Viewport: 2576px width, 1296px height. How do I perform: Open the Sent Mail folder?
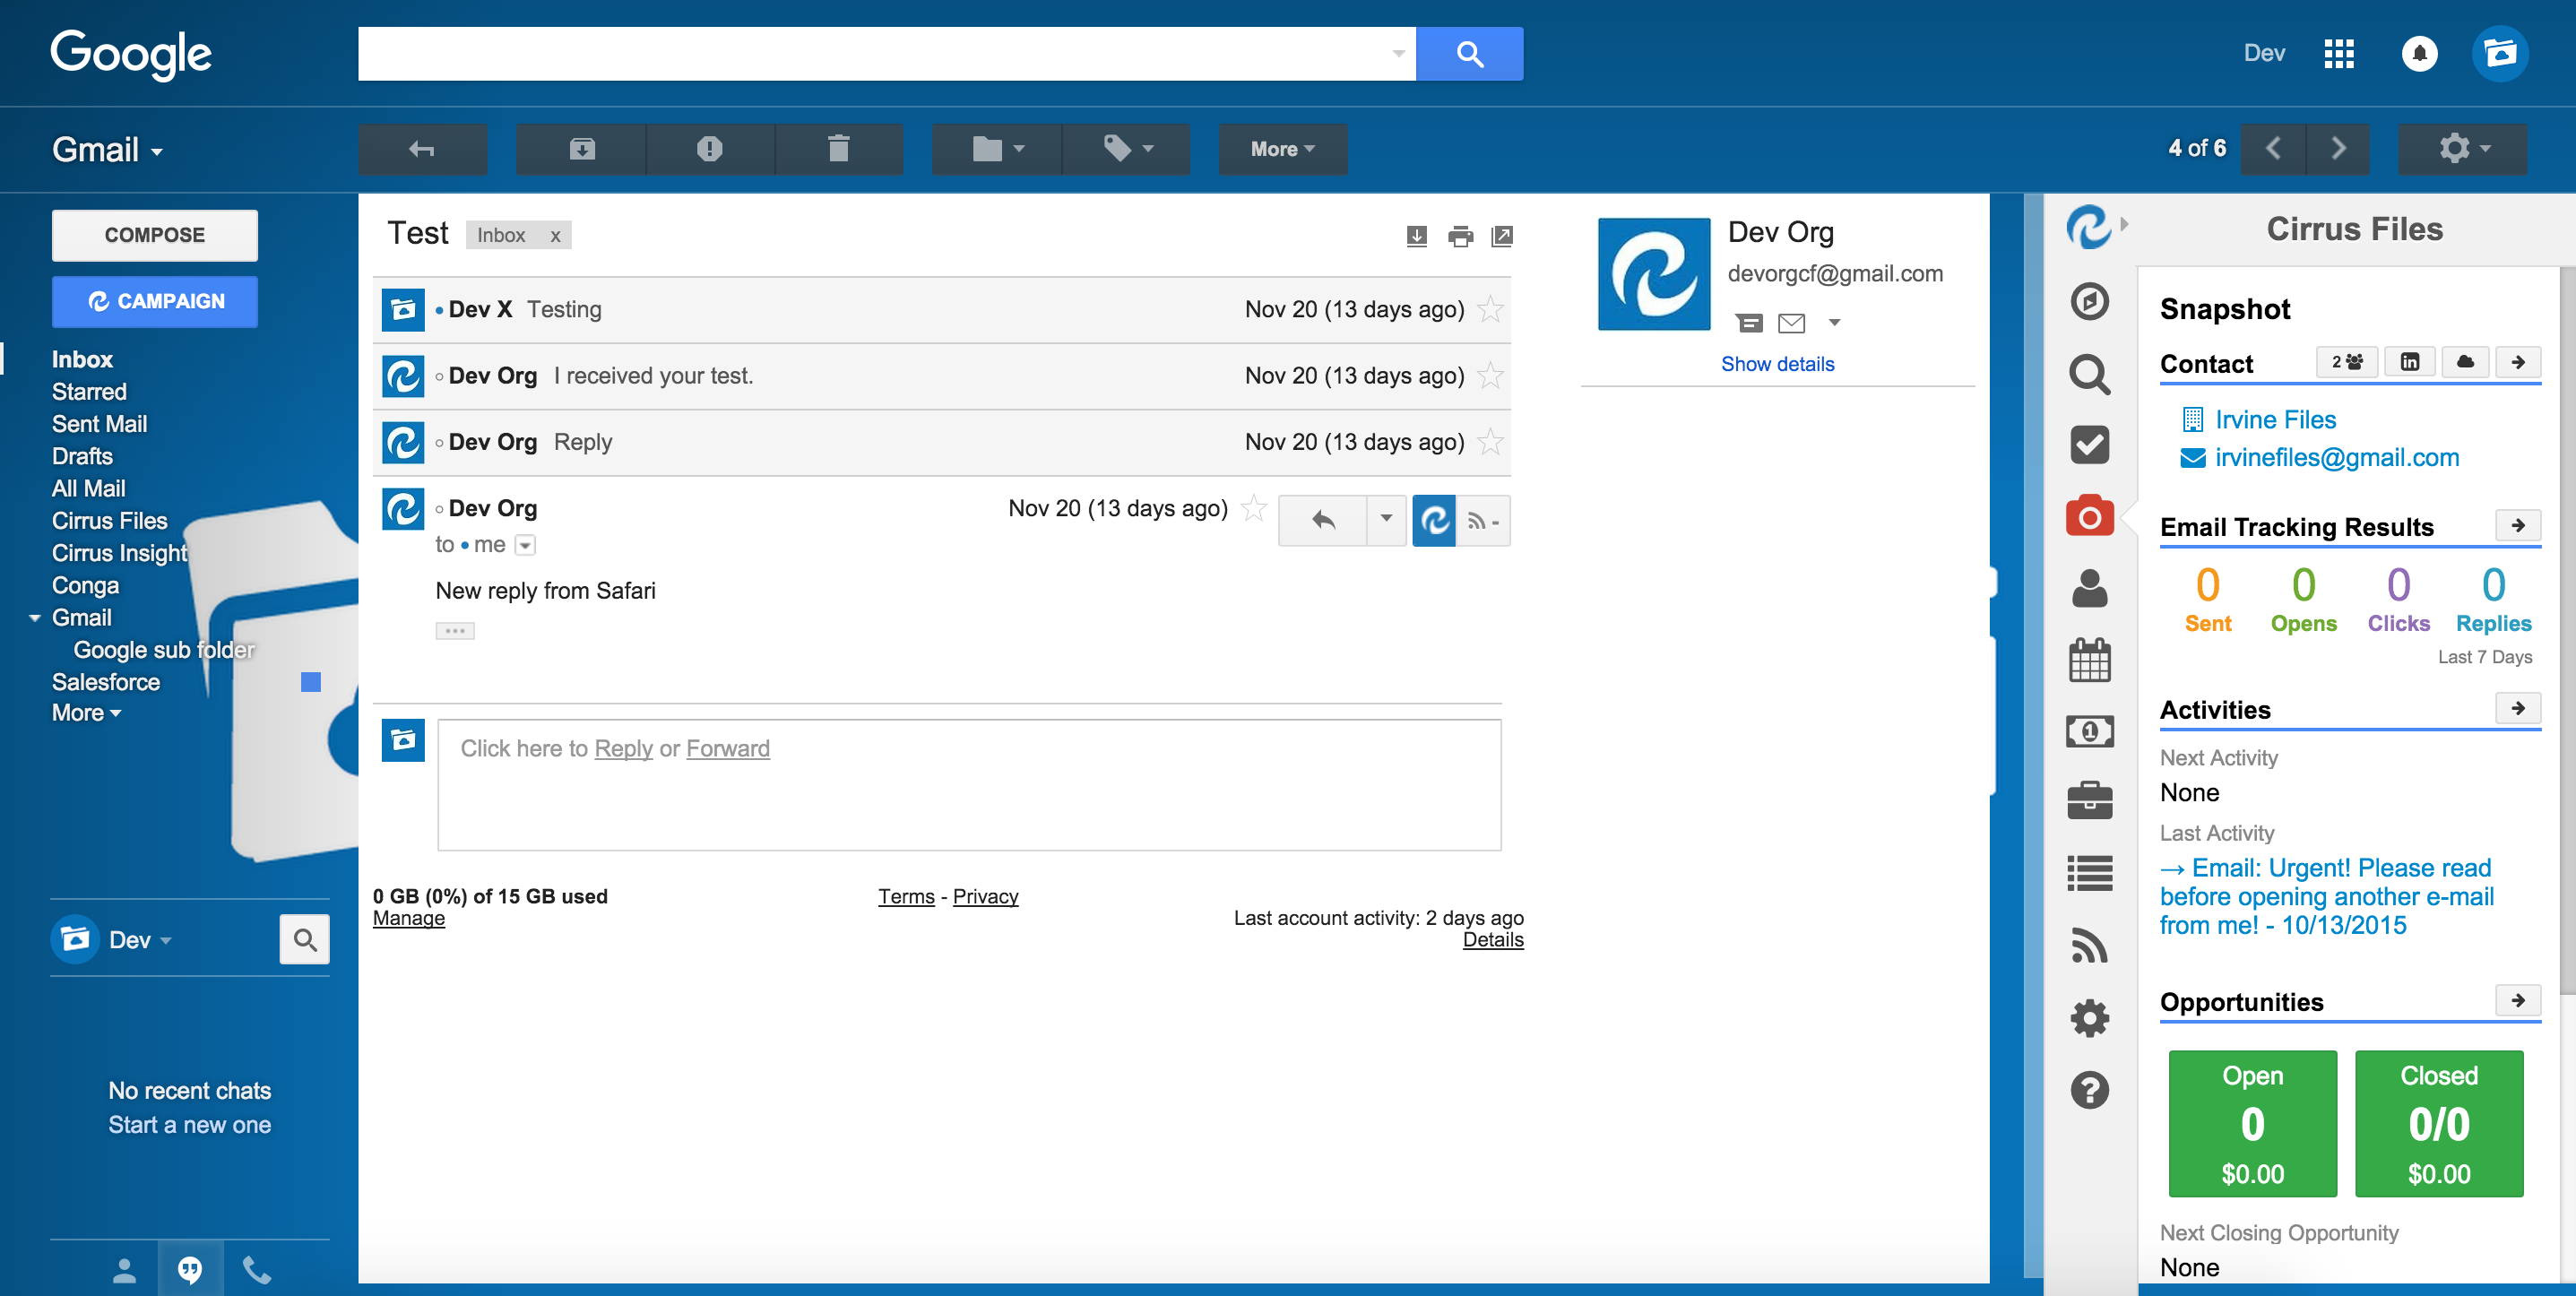click(x=99, y=424)
